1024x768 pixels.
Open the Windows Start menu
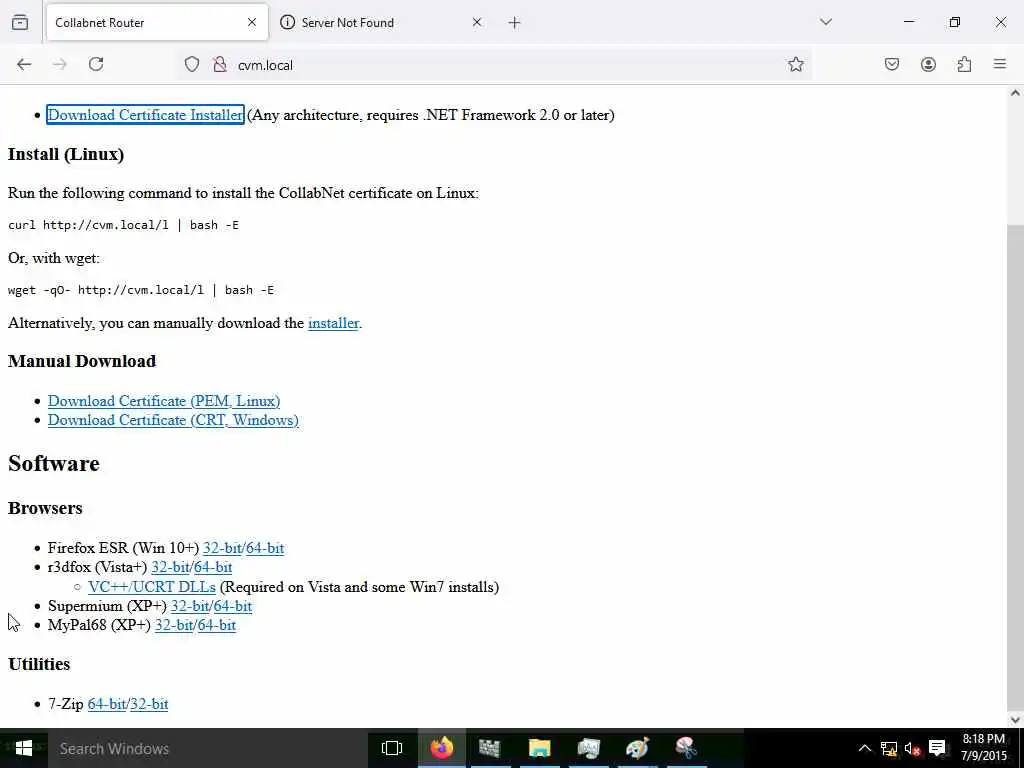[24, 748]
